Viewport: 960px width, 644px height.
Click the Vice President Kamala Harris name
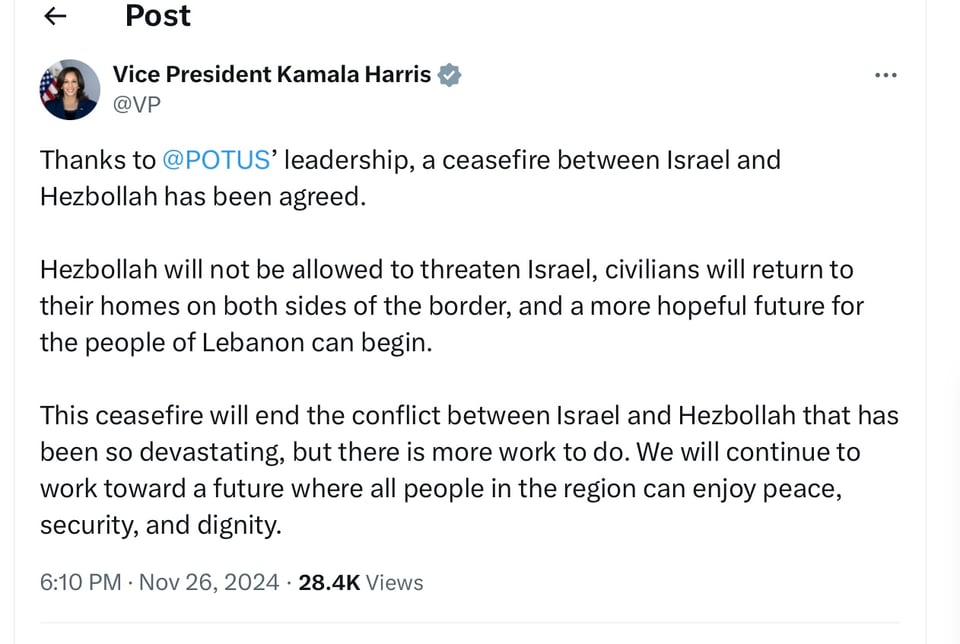271,74
